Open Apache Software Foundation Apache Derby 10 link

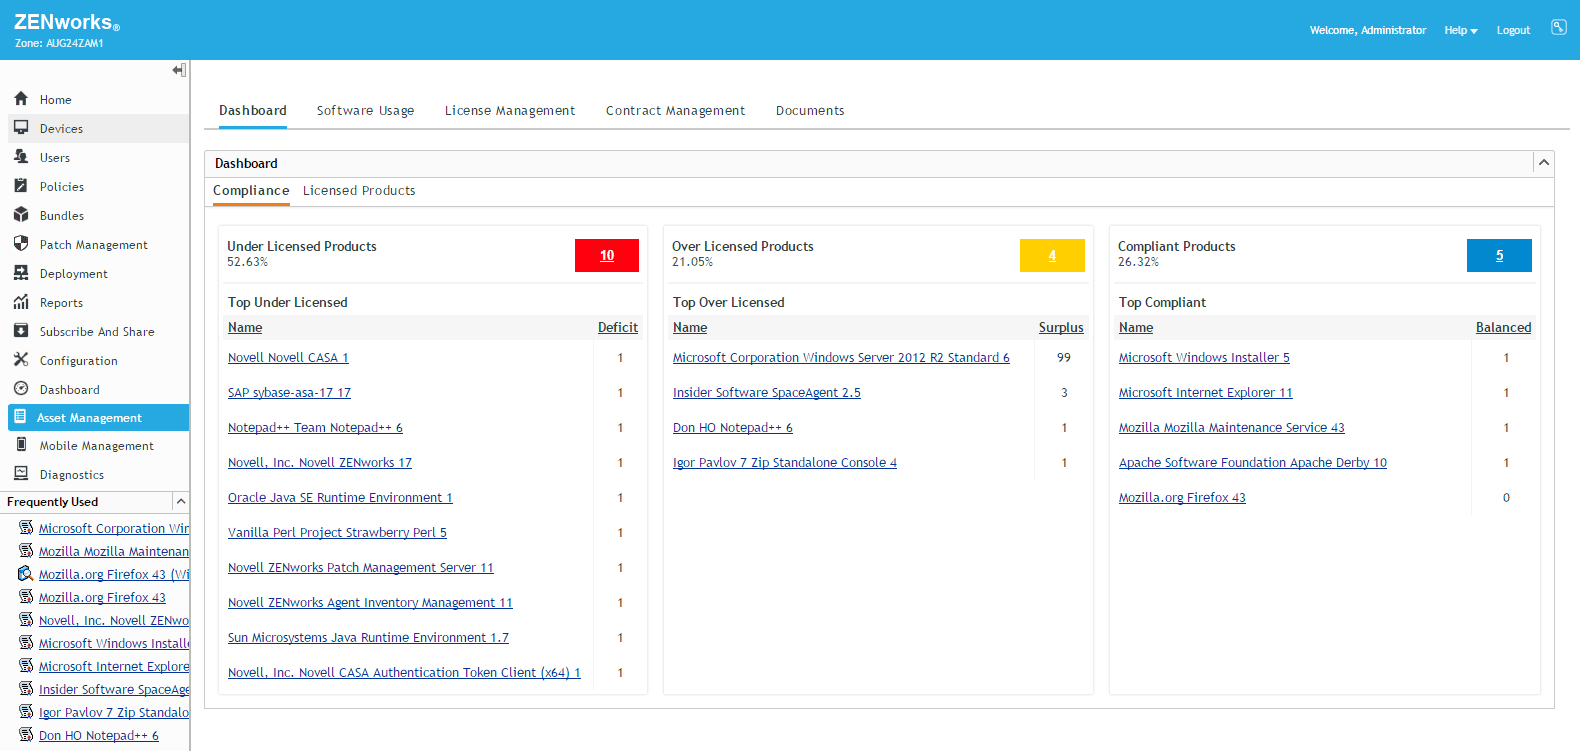point(1253,462)
